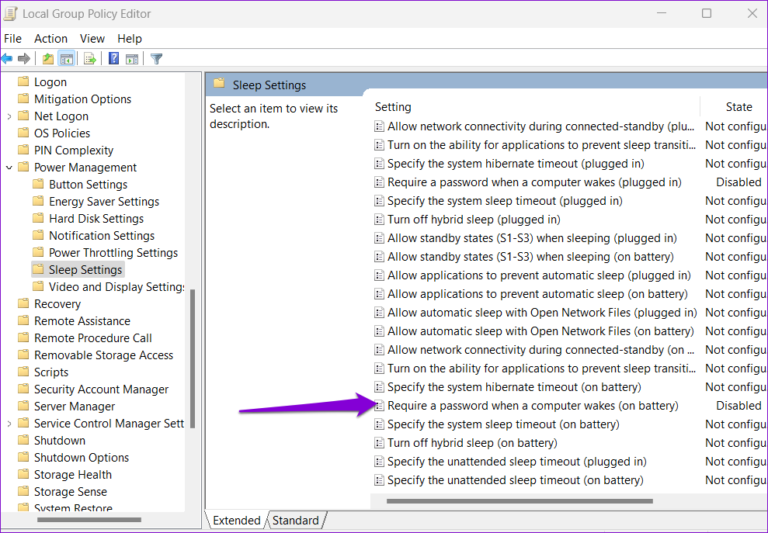
Task: Select Power Throttling Settings folder
Action: click(x=113, y=253)
